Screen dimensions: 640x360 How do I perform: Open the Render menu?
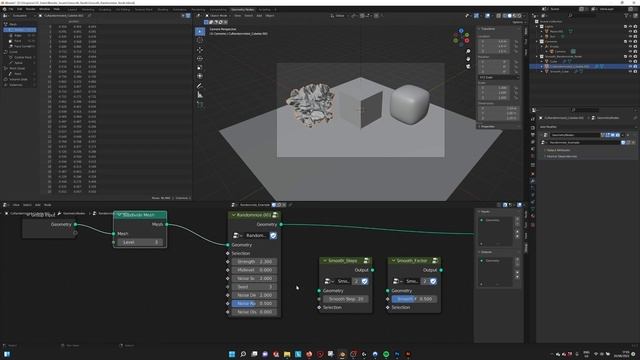coord(30,9)
